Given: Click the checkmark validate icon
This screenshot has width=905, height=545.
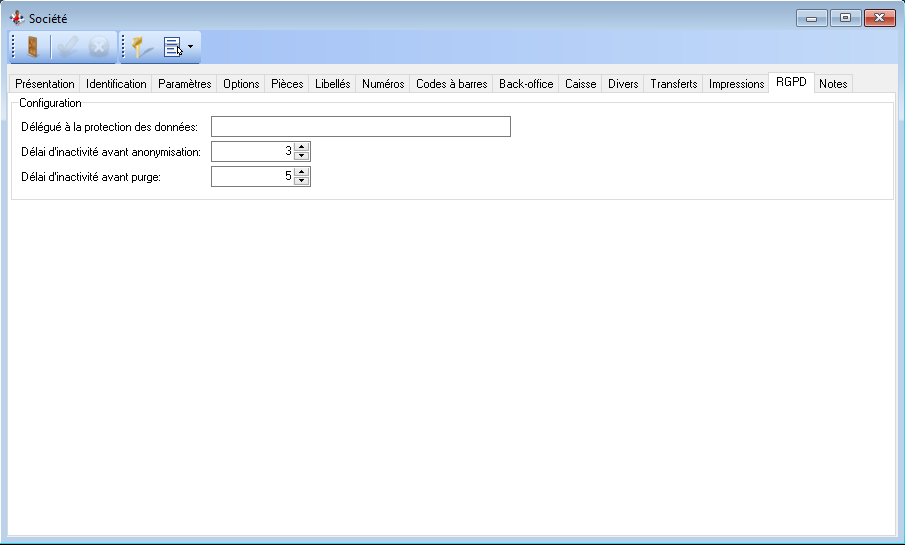Looking at the screenshot, I should tap(68, 47).
